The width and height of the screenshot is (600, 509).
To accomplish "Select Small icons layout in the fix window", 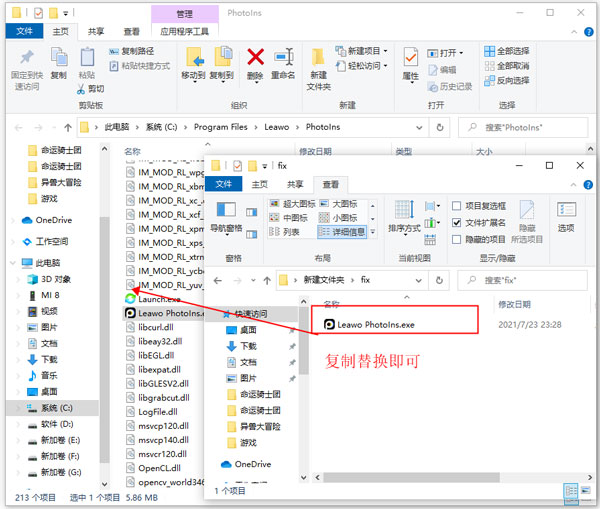I will pos(338,218).
